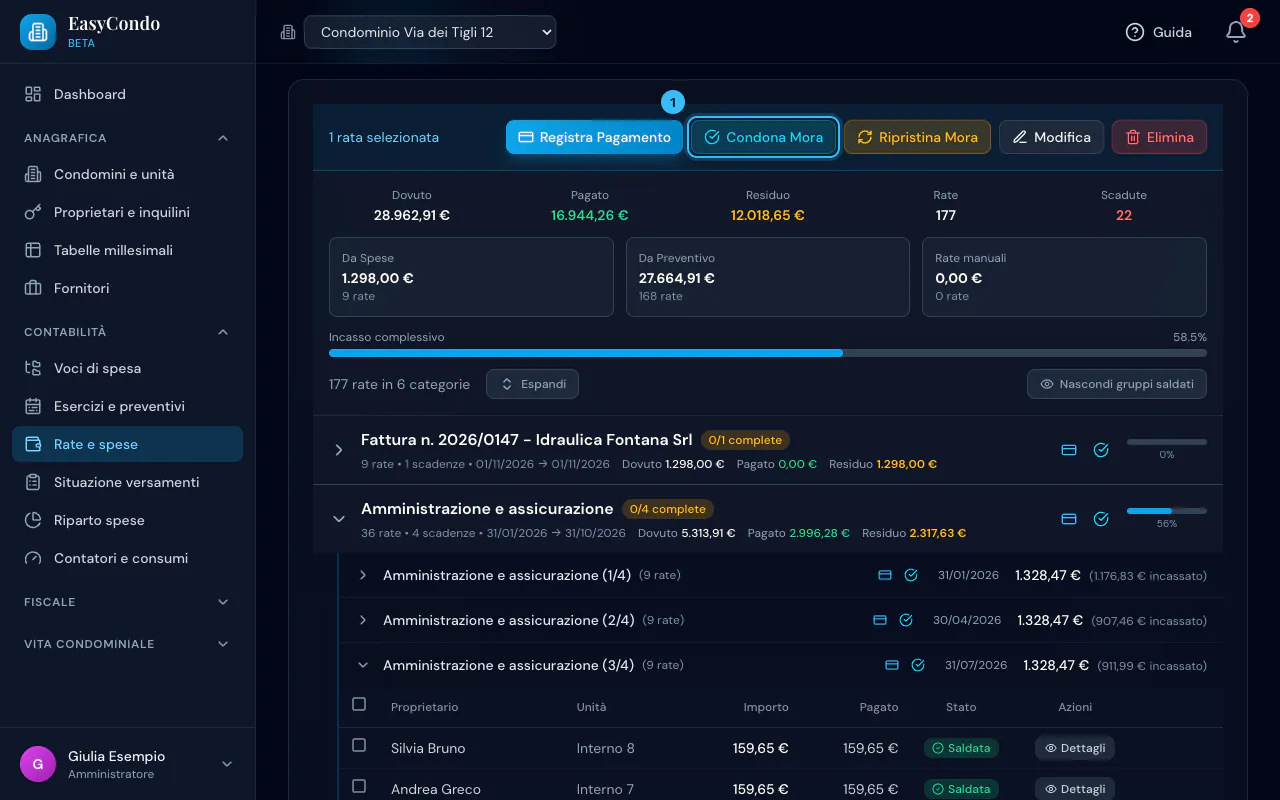
Task: Expand the VITA CONDOMINIALE sidebar section
Action: [222, 644]
